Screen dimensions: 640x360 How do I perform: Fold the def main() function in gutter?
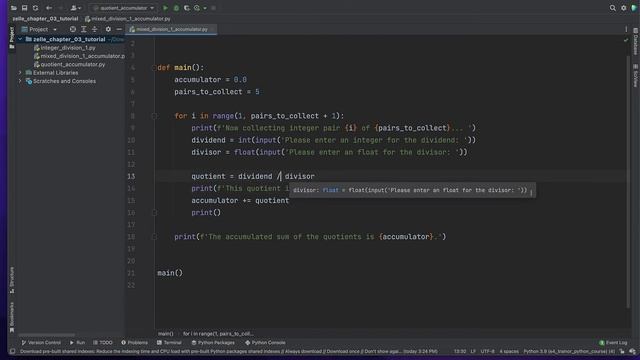[x=154, y=68]
